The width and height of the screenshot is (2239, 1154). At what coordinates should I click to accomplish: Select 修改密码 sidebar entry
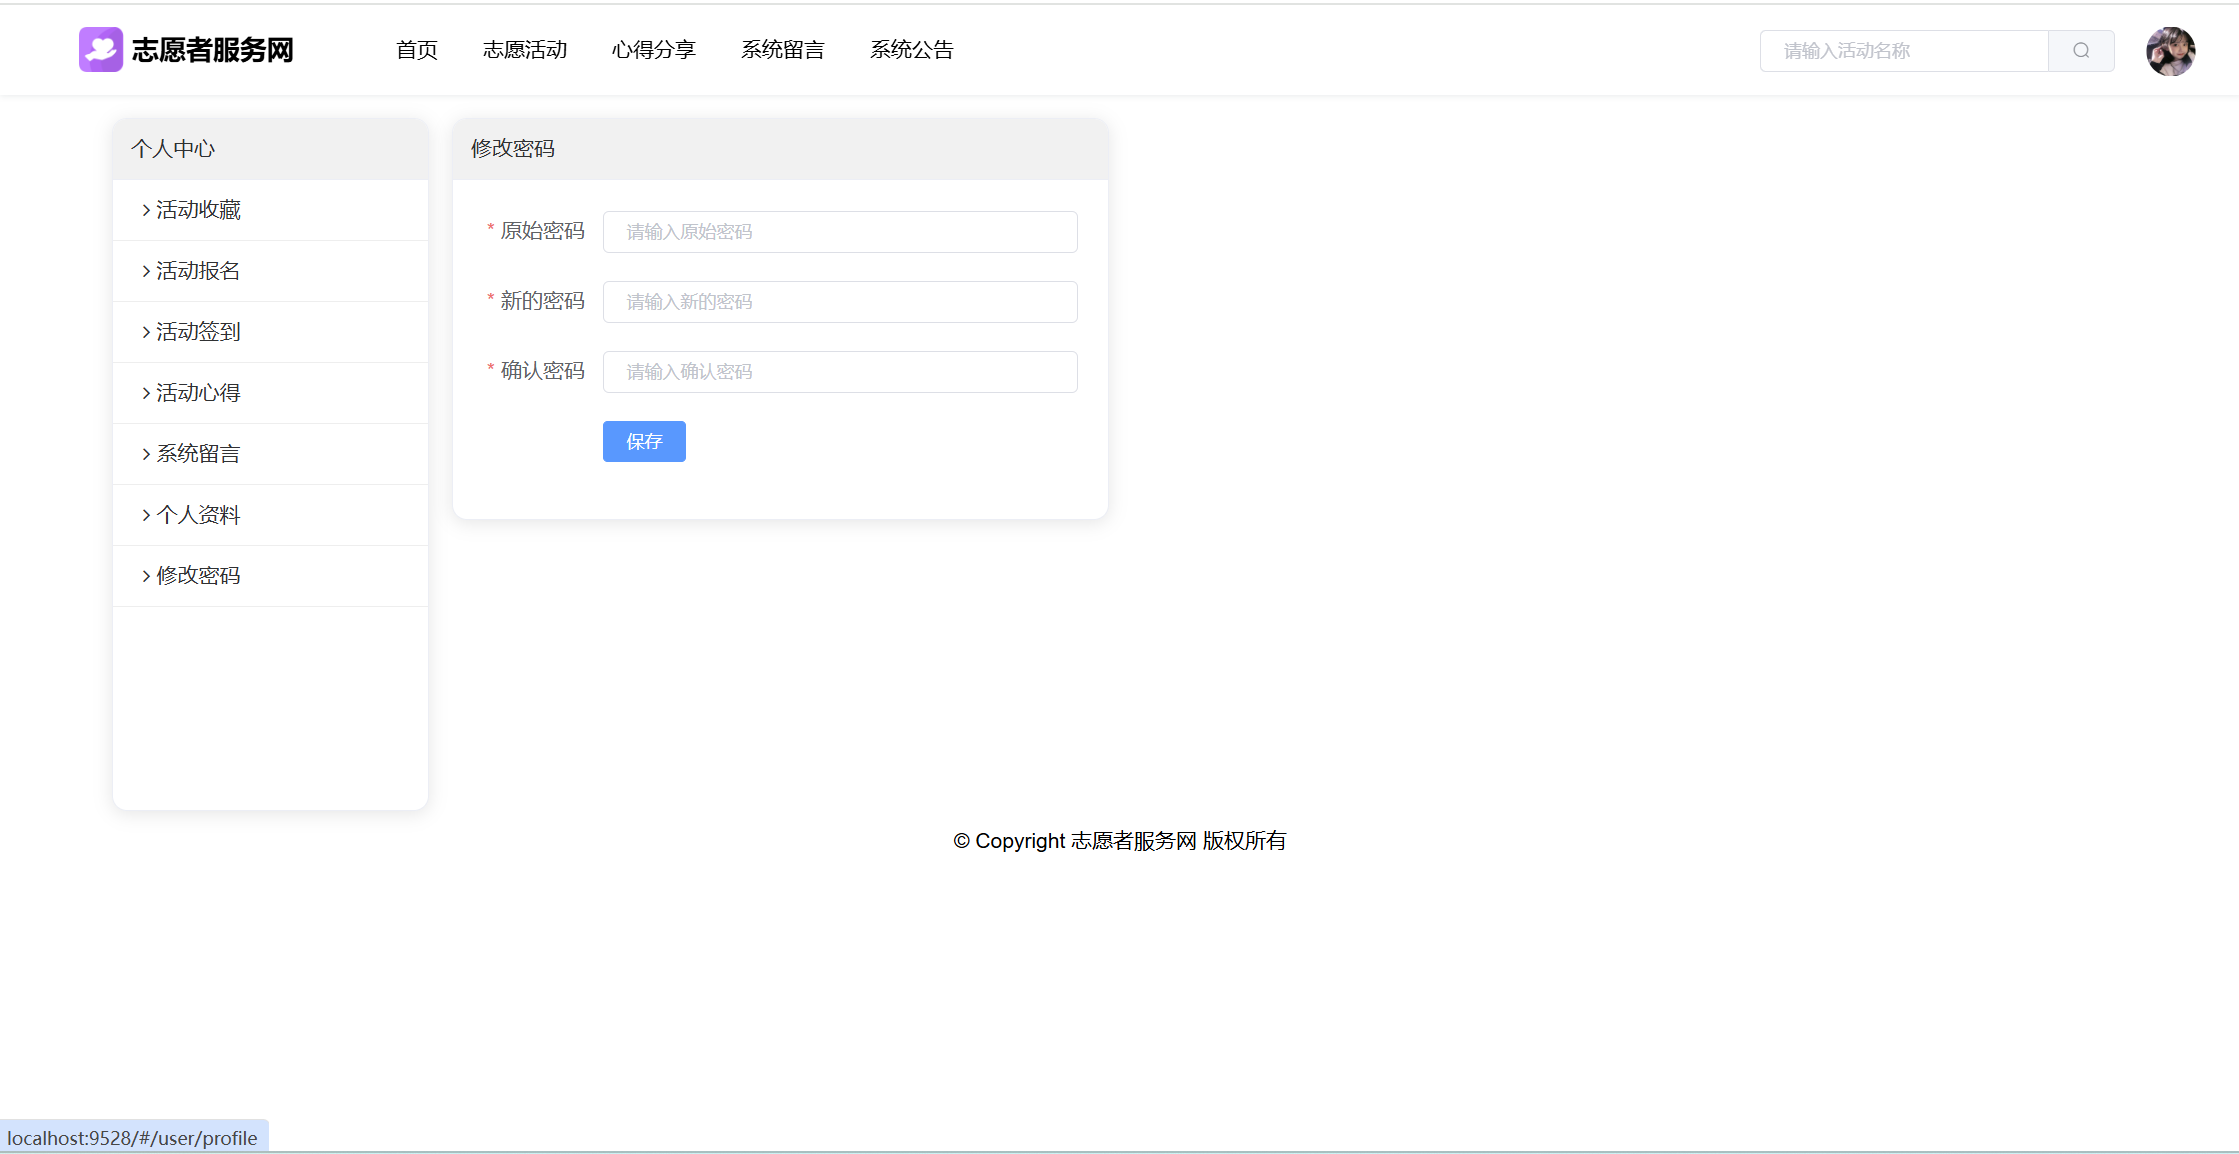tap(198, 576)
